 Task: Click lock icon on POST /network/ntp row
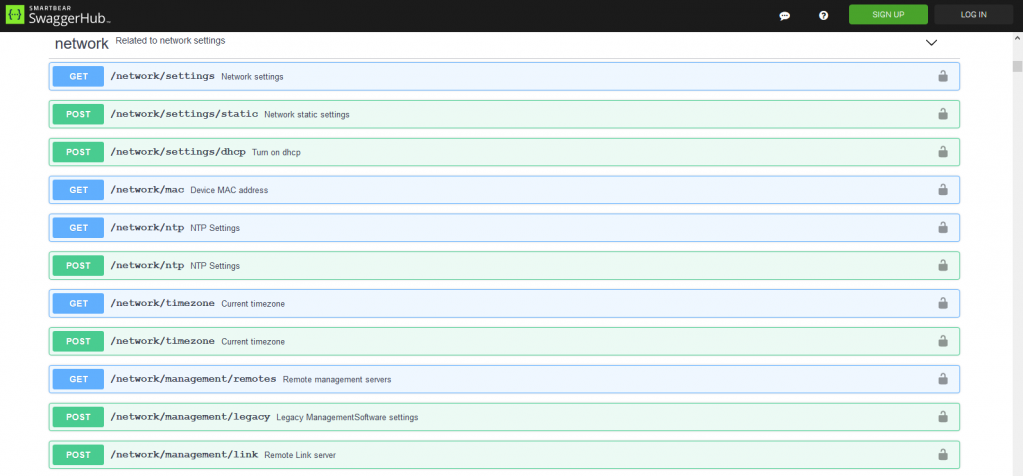(x=942, y=266)
